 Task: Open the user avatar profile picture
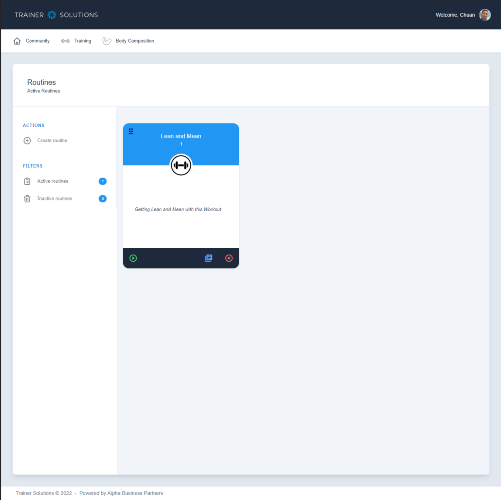(x=485, y=15)
